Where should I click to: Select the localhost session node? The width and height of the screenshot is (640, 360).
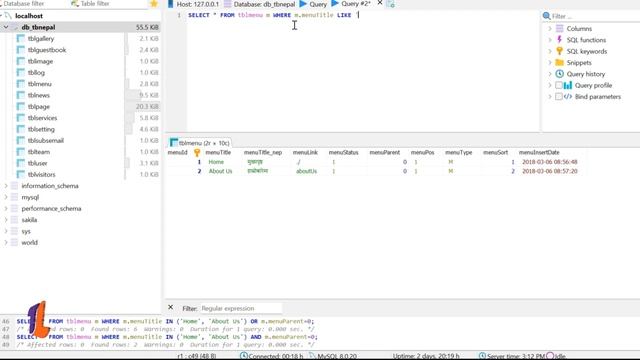pyautogui.click(x=29, y=16)
